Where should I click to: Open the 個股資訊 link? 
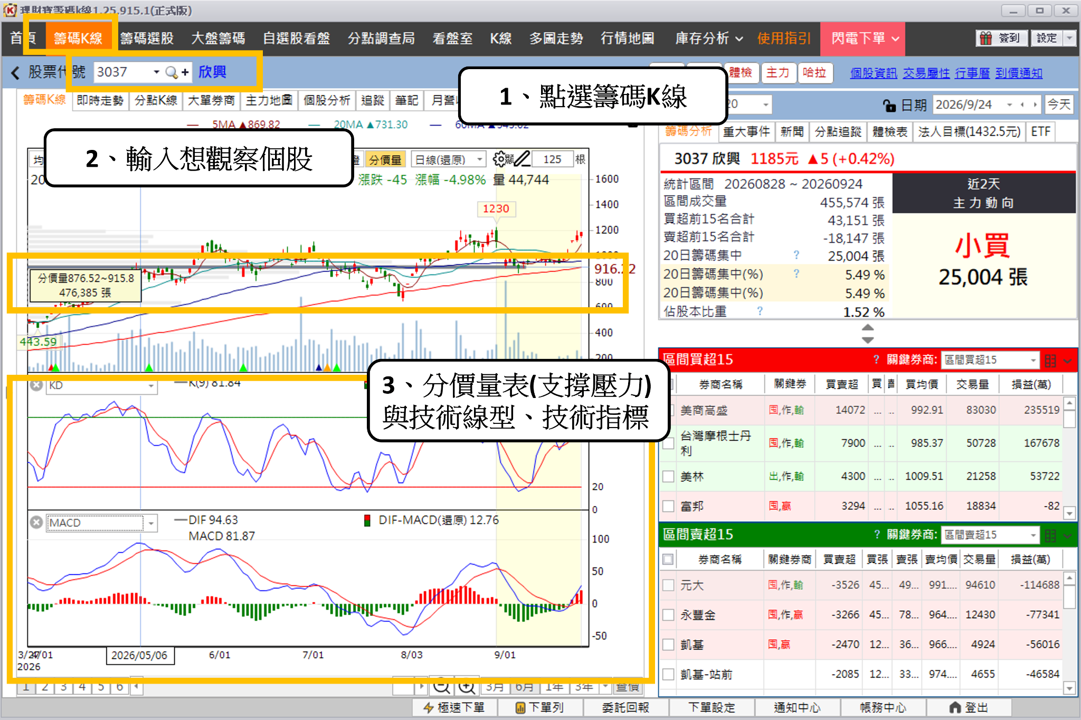pyautogui.click(x=873, y=73)
